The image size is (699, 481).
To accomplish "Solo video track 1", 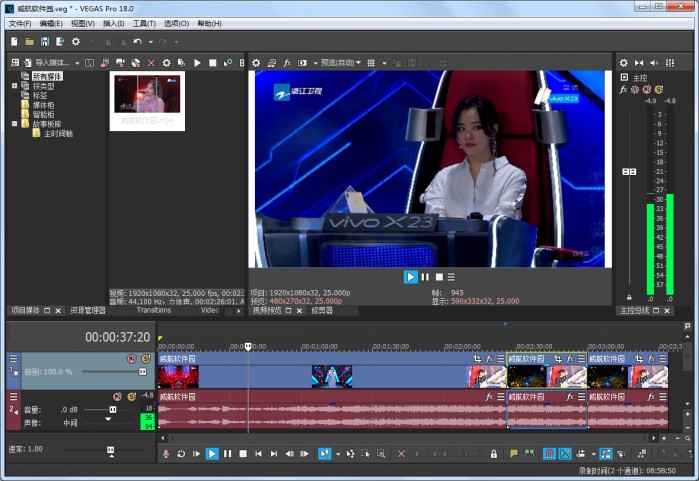I will point(145,358).
